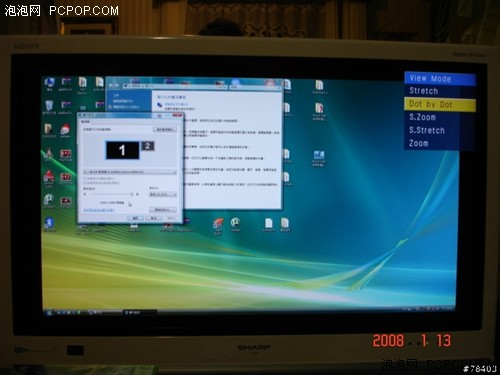
Task: Choose Dot by Dot view mode
Action: point(440,104)
